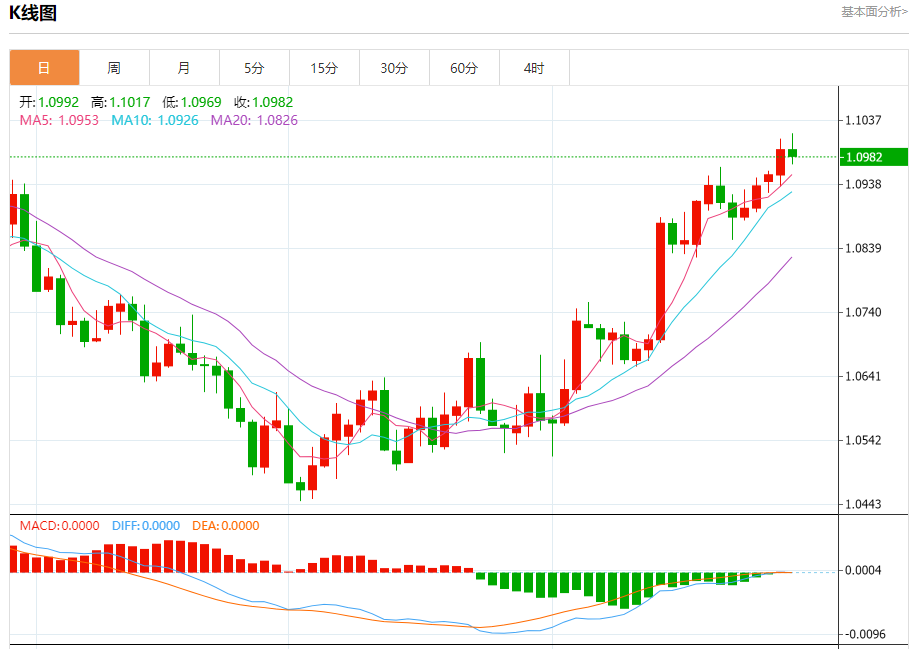Click the MA10 1.0926 legend label

[155, 120]
